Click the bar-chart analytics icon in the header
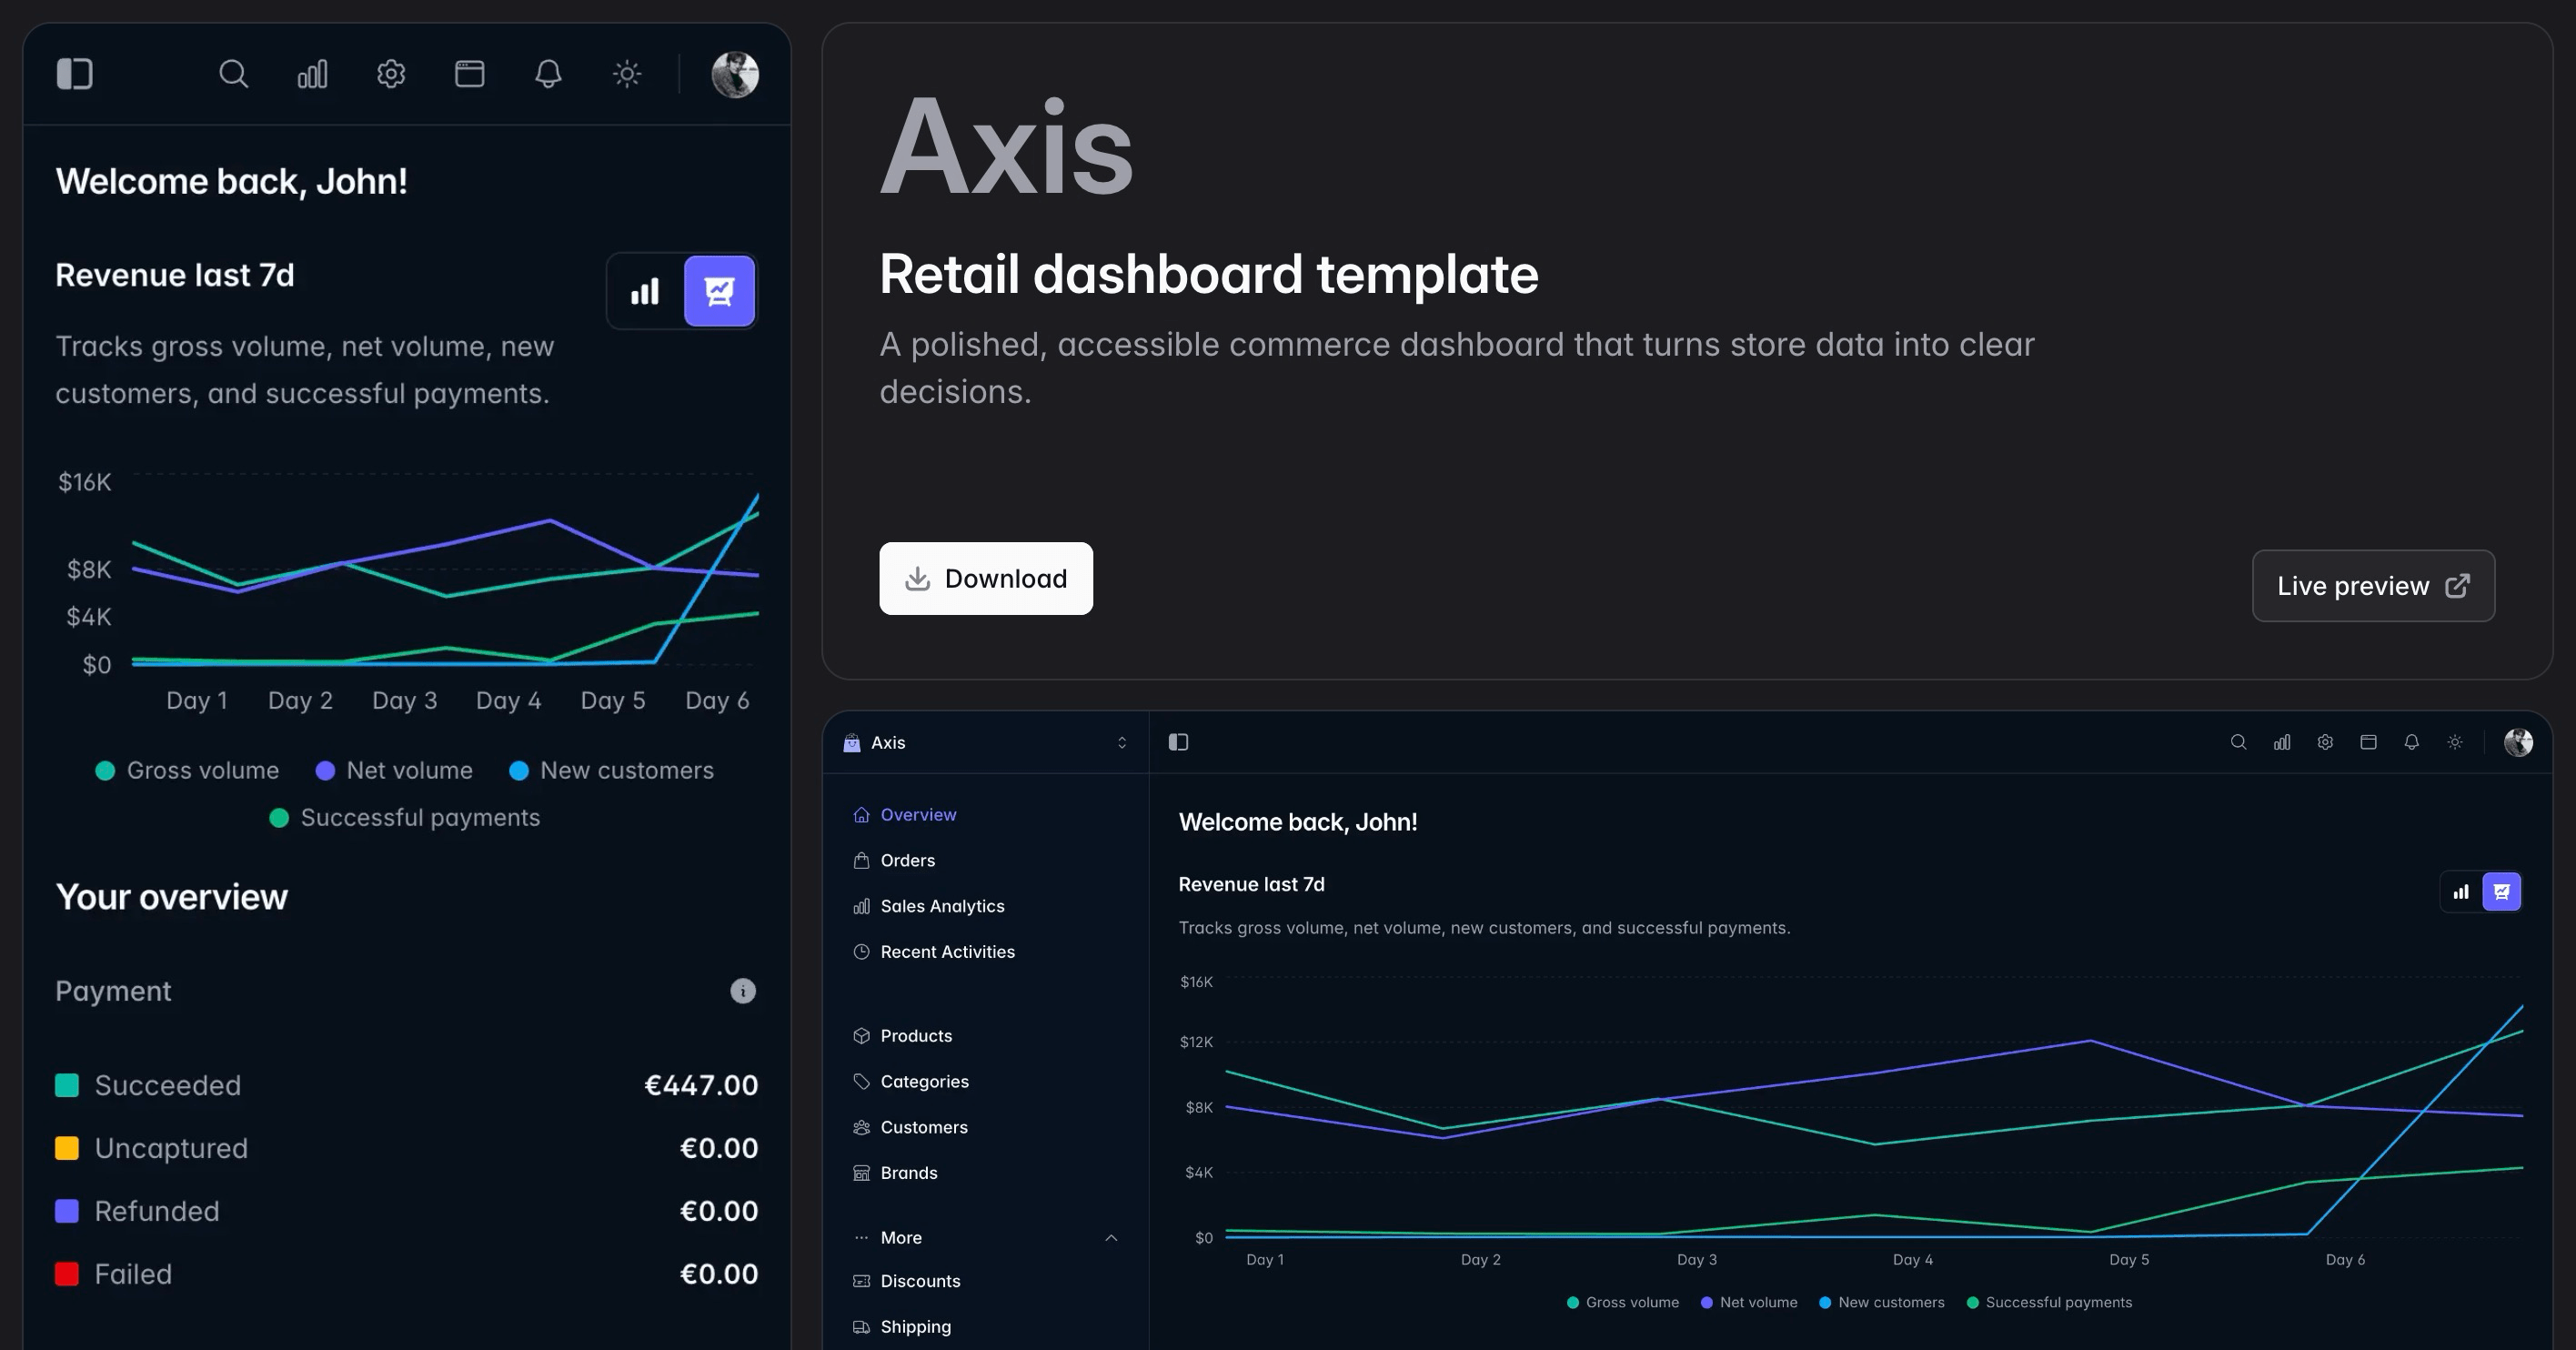Screen dimensions: 2576x1350 (x=312, y=73)
